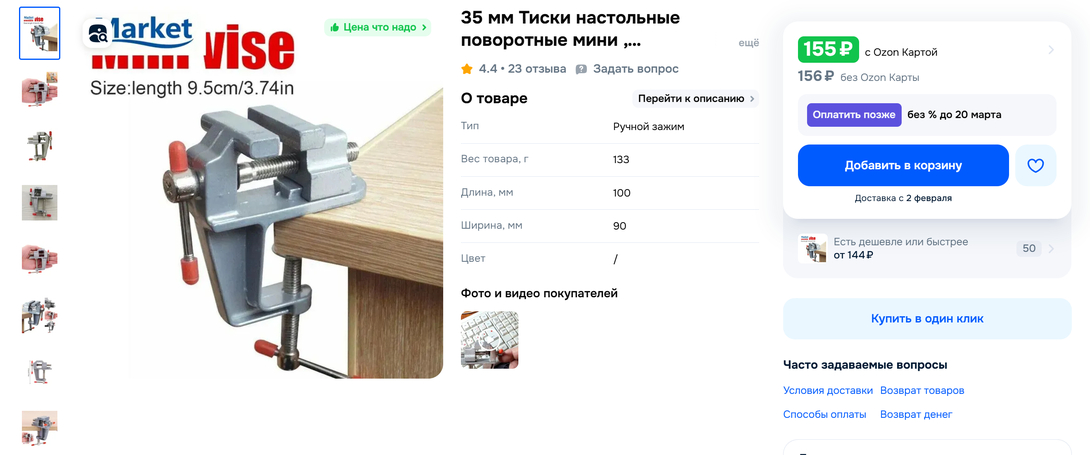Open customer photo of vise on keyboard
Viewport: 1090px width, 455px height.
pyautogui.click(x=489, y=340)
